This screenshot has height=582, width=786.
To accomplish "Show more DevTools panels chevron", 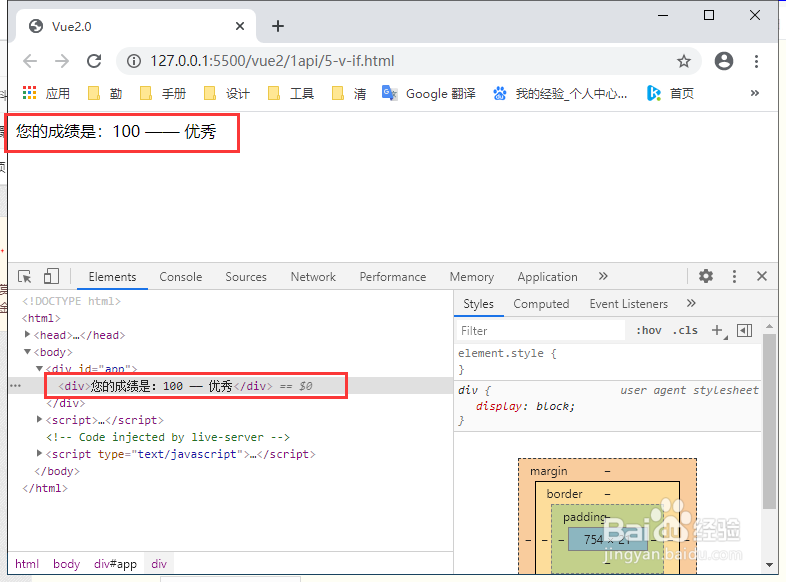I will pos(603,276).
